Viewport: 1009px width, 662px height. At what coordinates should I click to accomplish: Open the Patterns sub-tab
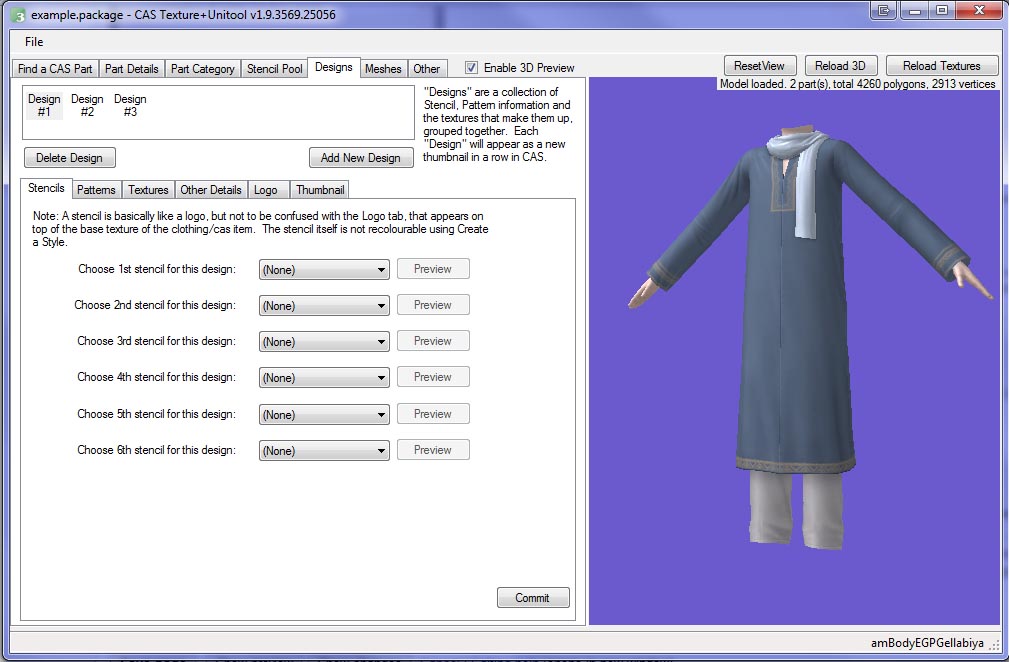tap(97, 190)
